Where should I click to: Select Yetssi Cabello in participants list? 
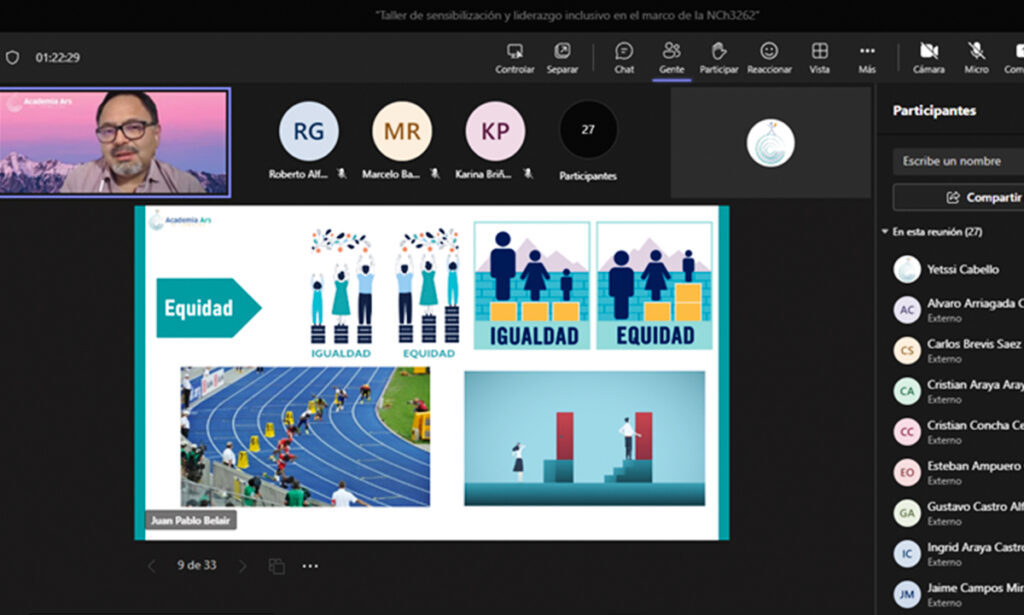coord(961,269)
